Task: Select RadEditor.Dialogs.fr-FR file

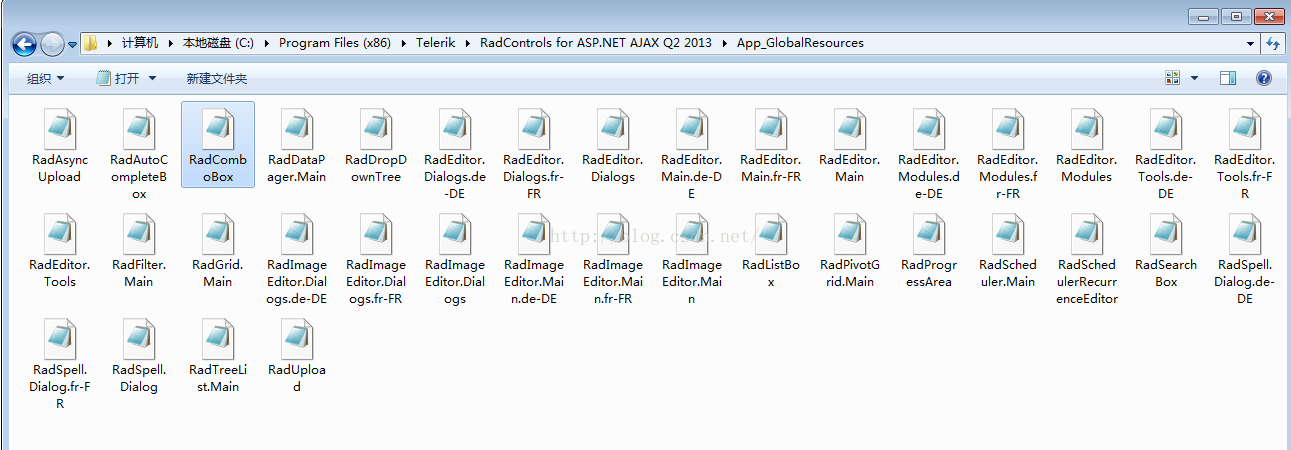Action: click(x=534, y=153)
